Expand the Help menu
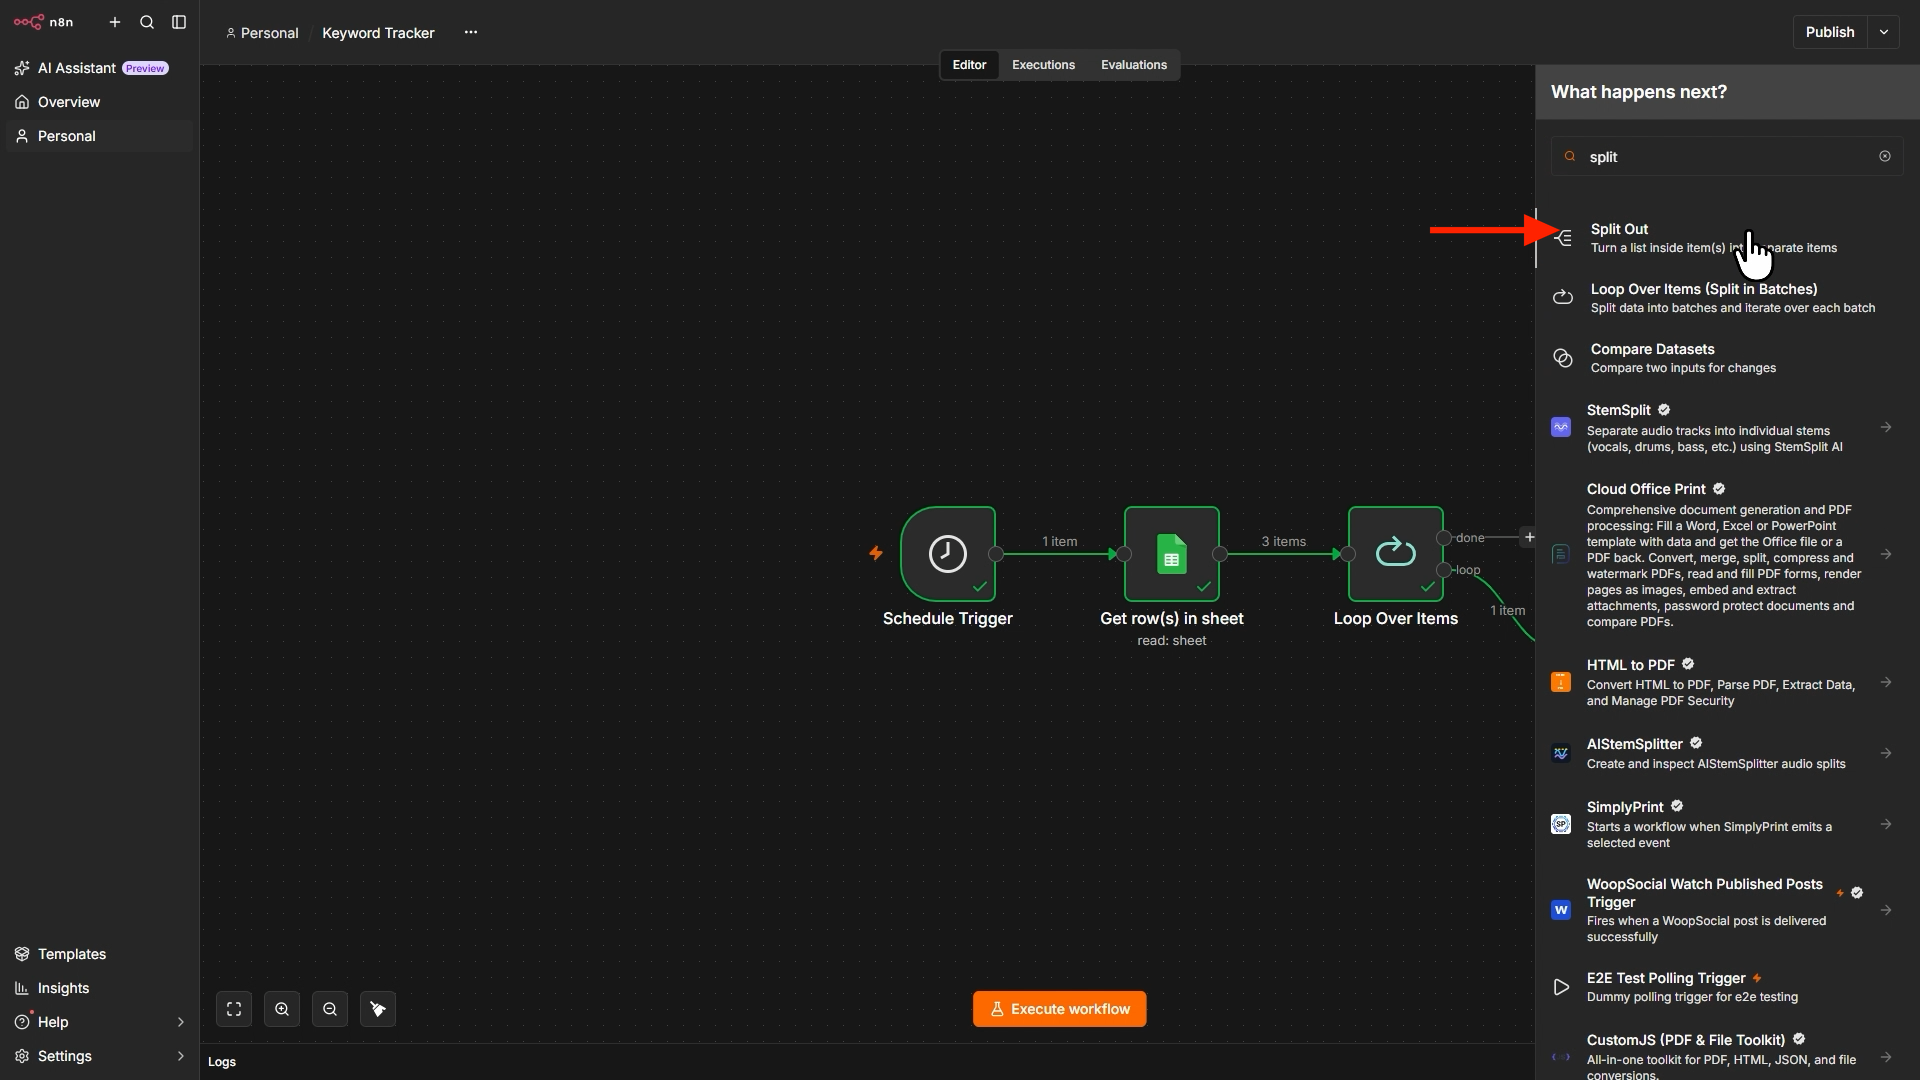Image resolution: width=1920 pixels, height=1080 pixels. 99,1022
